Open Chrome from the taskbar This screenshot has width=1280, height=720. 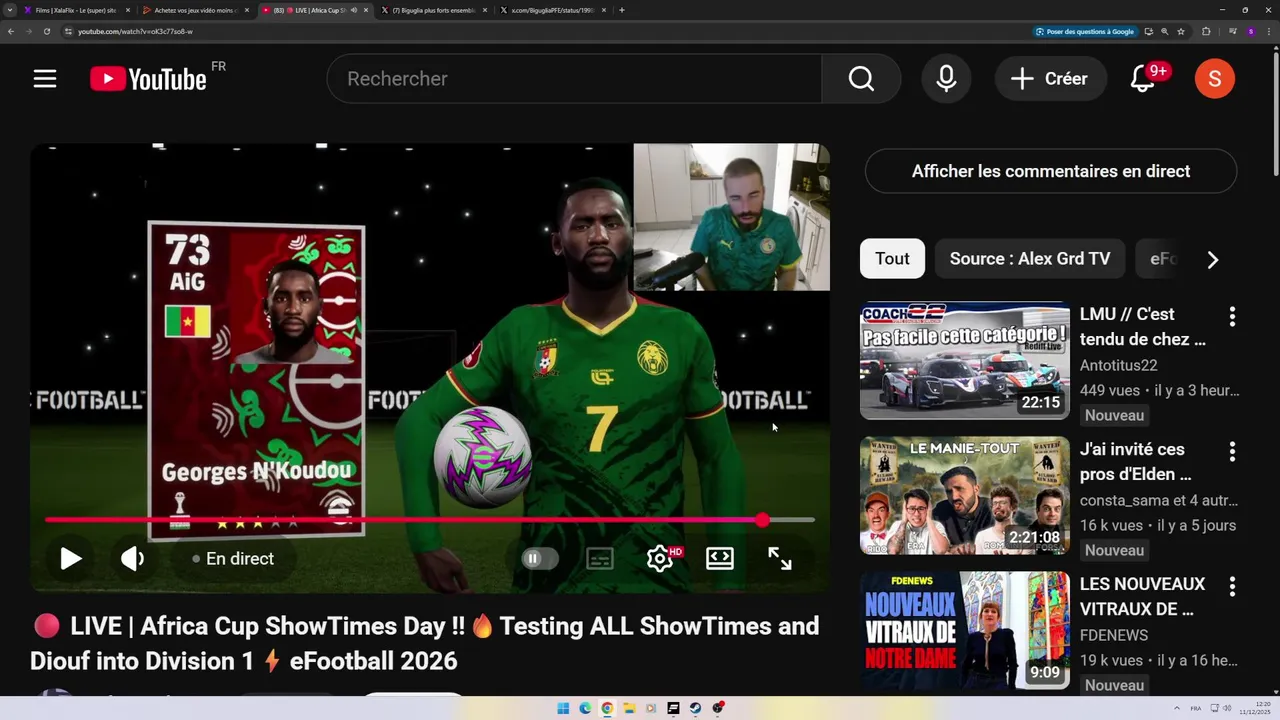[607, 708]
